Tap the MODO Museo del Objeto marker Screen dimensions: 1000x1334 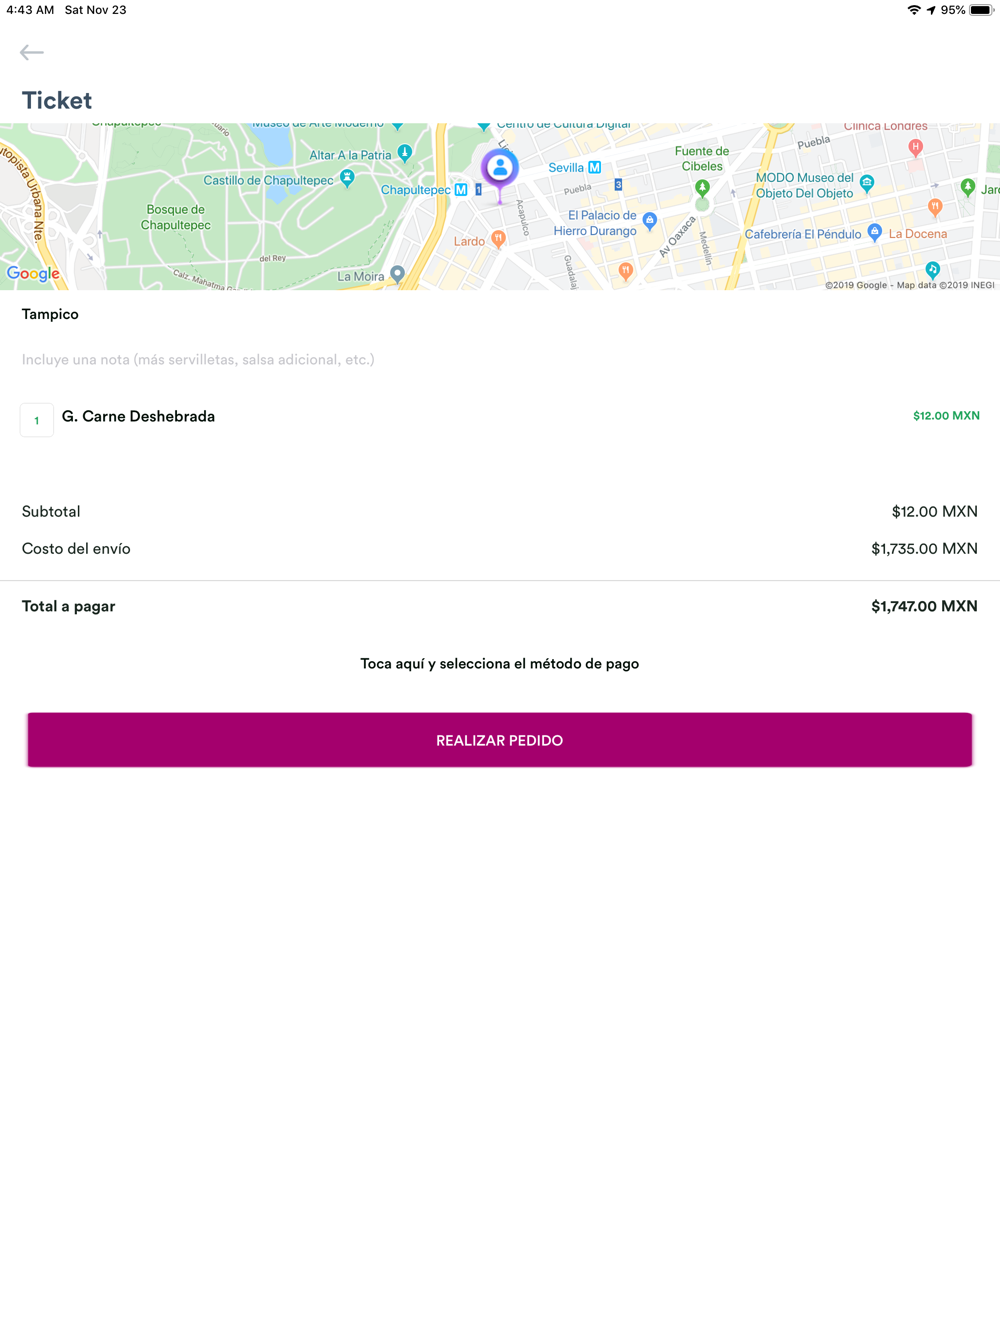tap(867, 183)
